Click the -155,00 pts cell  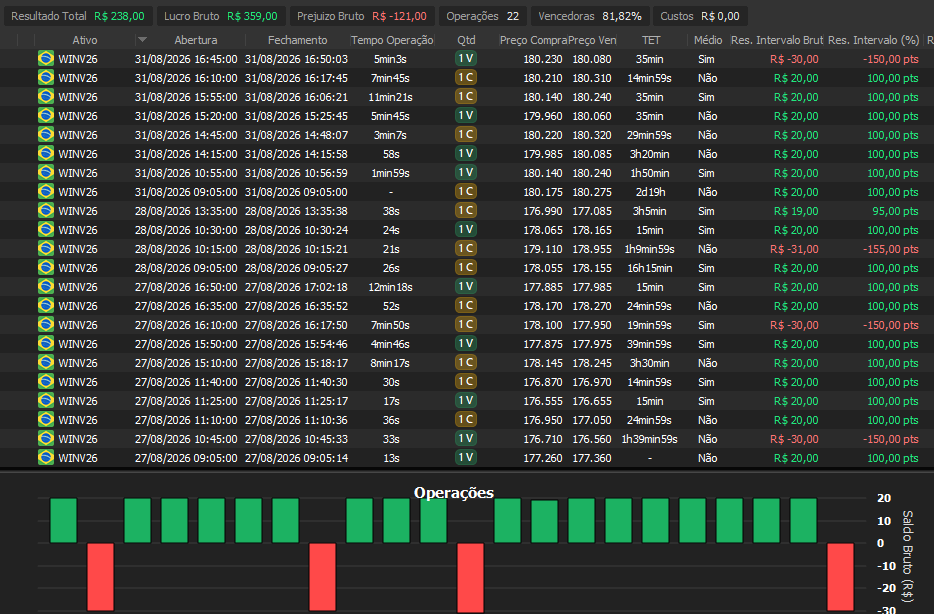[x=891, y=249]
